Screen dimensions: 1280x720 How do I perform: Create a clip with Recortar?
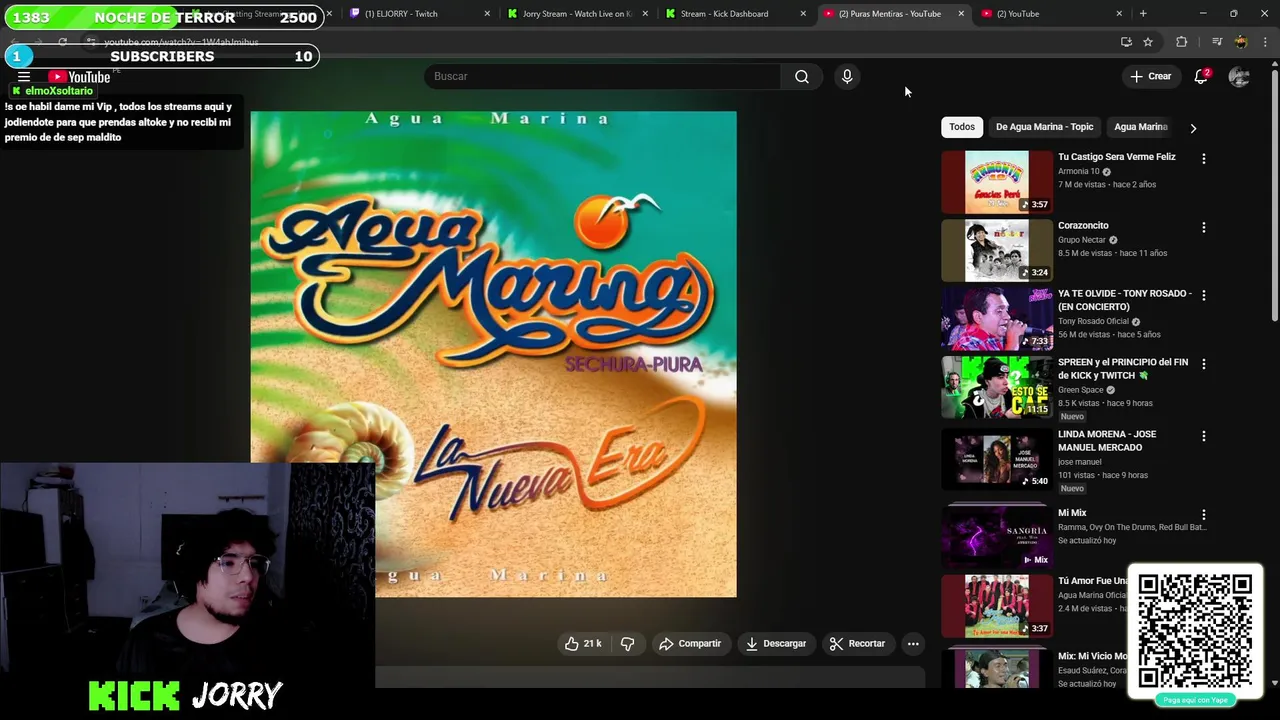857,644
